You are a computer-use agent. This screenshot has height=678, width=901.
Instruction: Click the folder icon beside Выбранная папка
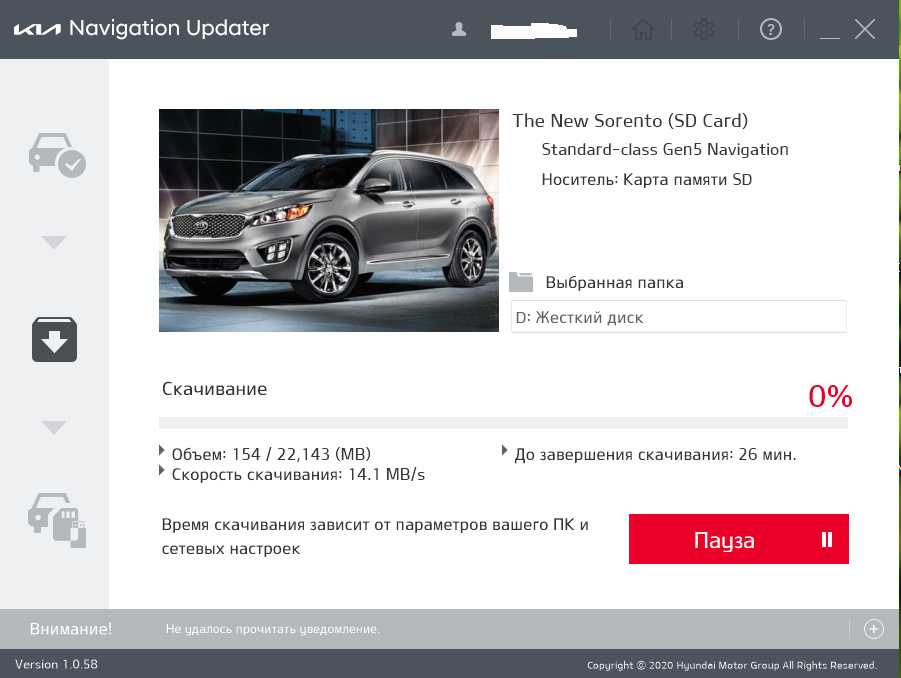click(521, 282)
